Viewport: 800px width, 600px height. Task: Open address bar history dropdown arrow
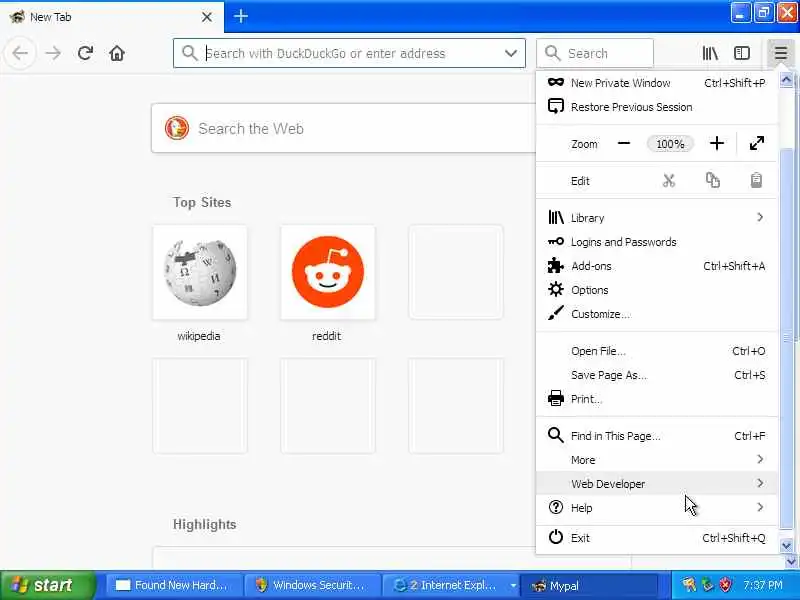[x=511, y=53]
